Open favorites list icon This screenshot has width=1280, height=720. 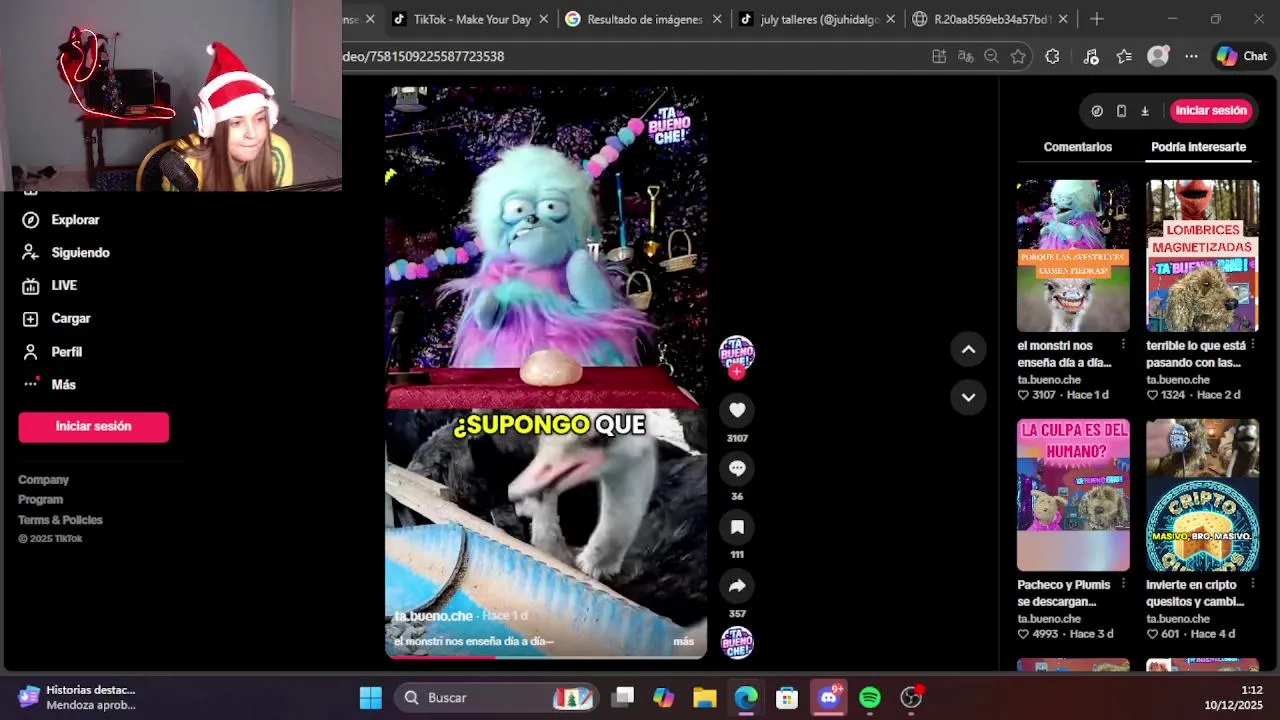coord(1124,57)
